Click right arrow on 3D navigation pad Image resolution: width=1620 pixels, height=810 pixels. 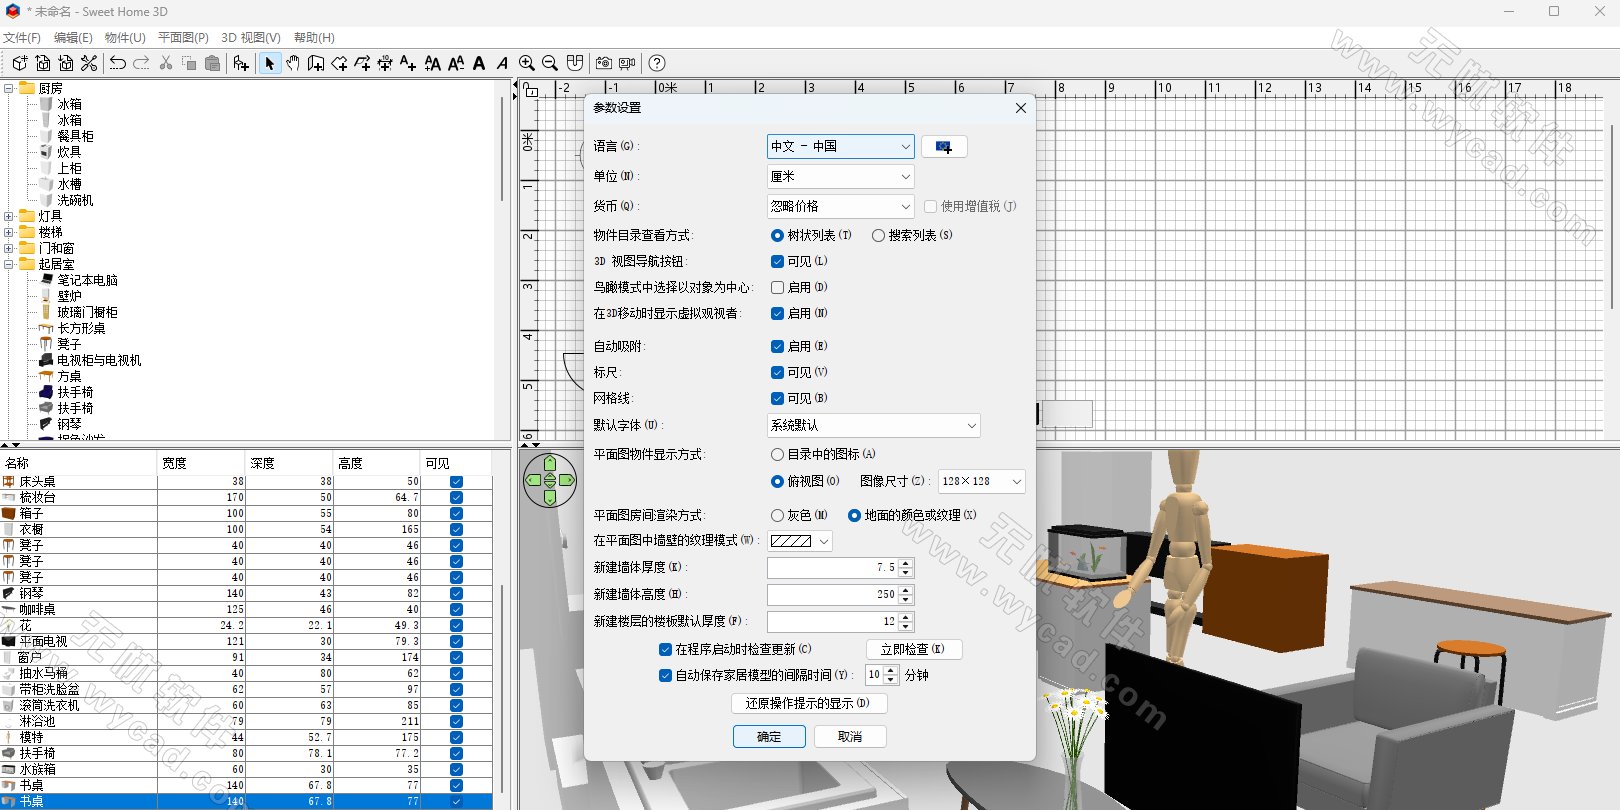[x=567, y=480]
